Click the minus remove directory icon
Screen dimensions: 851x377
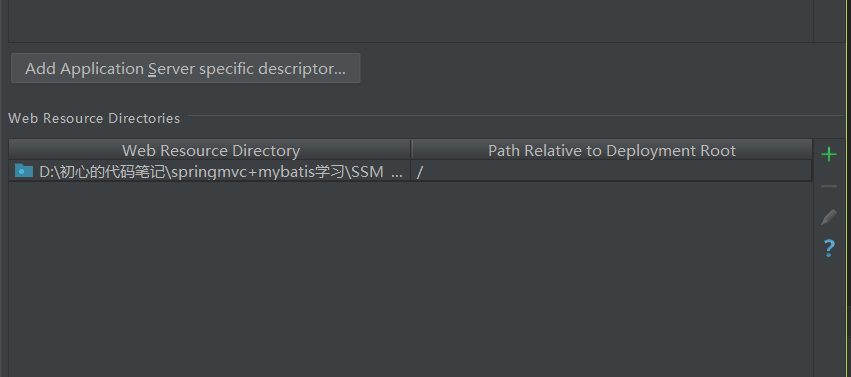click(829, 186)
